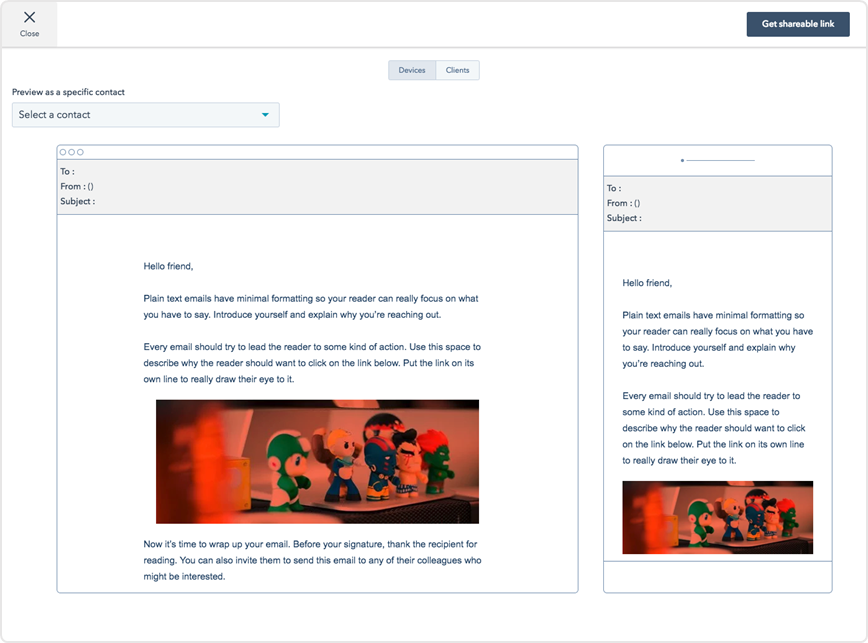The image size is (868, 643).
Task: Click the 'From : ()' line in mobile preview
Action: click(623, 203)
